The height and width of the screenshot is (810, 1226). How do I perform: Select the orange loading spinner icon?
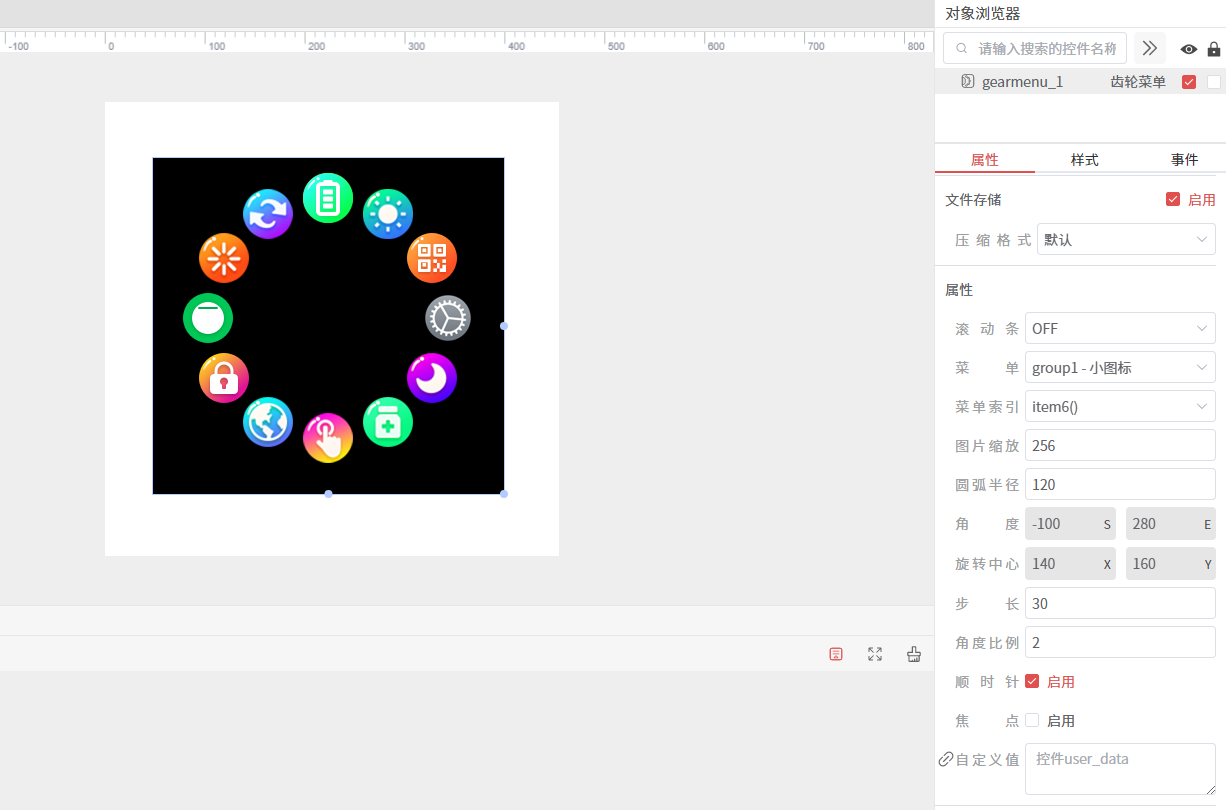tap(224, 258)
